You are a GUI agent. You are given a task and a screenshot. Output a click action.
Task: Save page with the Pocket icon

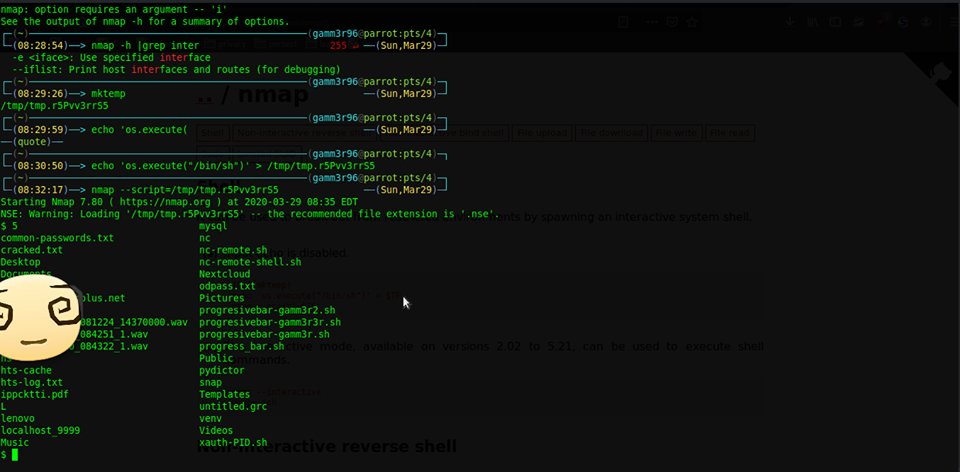(x=672, y=22)
